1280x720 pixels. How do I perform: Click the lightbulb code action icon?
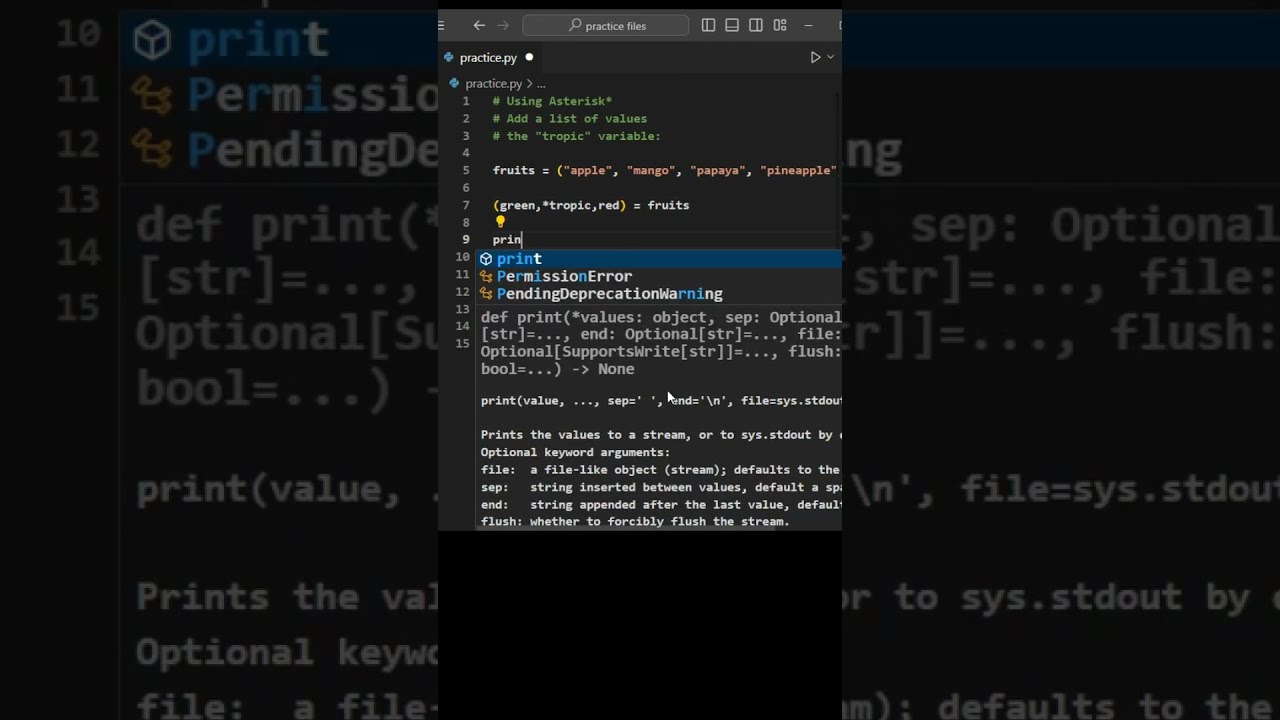pos(500,222)
